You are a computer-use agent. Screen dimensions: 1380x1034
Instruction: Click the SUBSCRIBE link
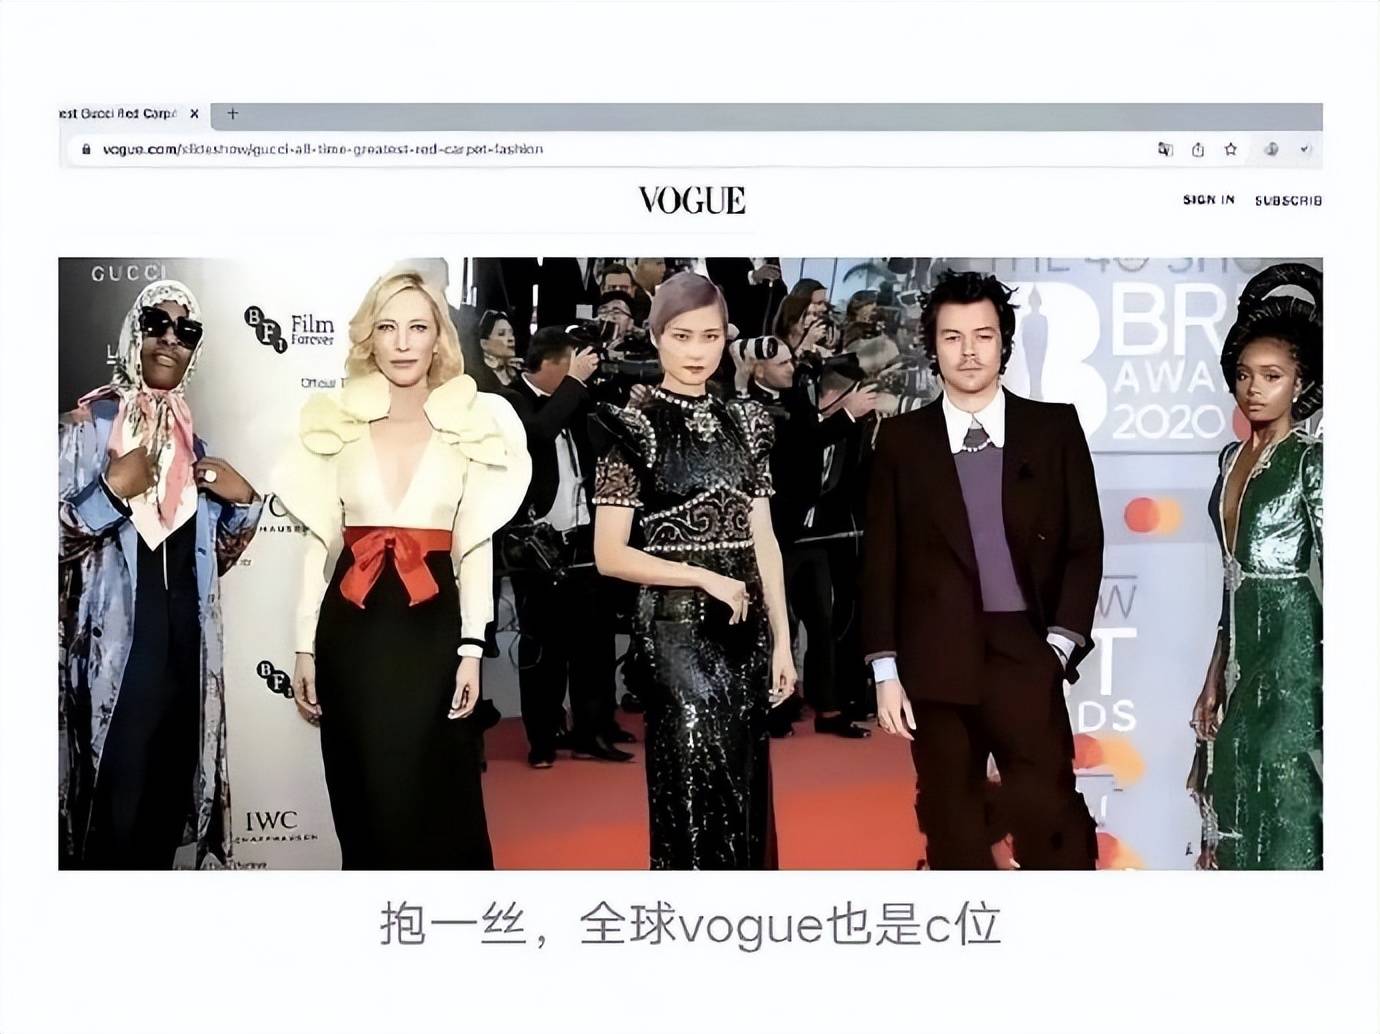(x=1288, y=200)
